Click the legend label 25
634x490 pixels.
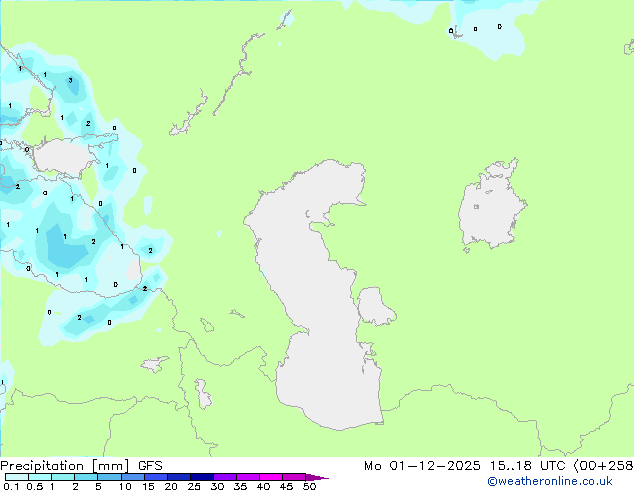point(194,486)
